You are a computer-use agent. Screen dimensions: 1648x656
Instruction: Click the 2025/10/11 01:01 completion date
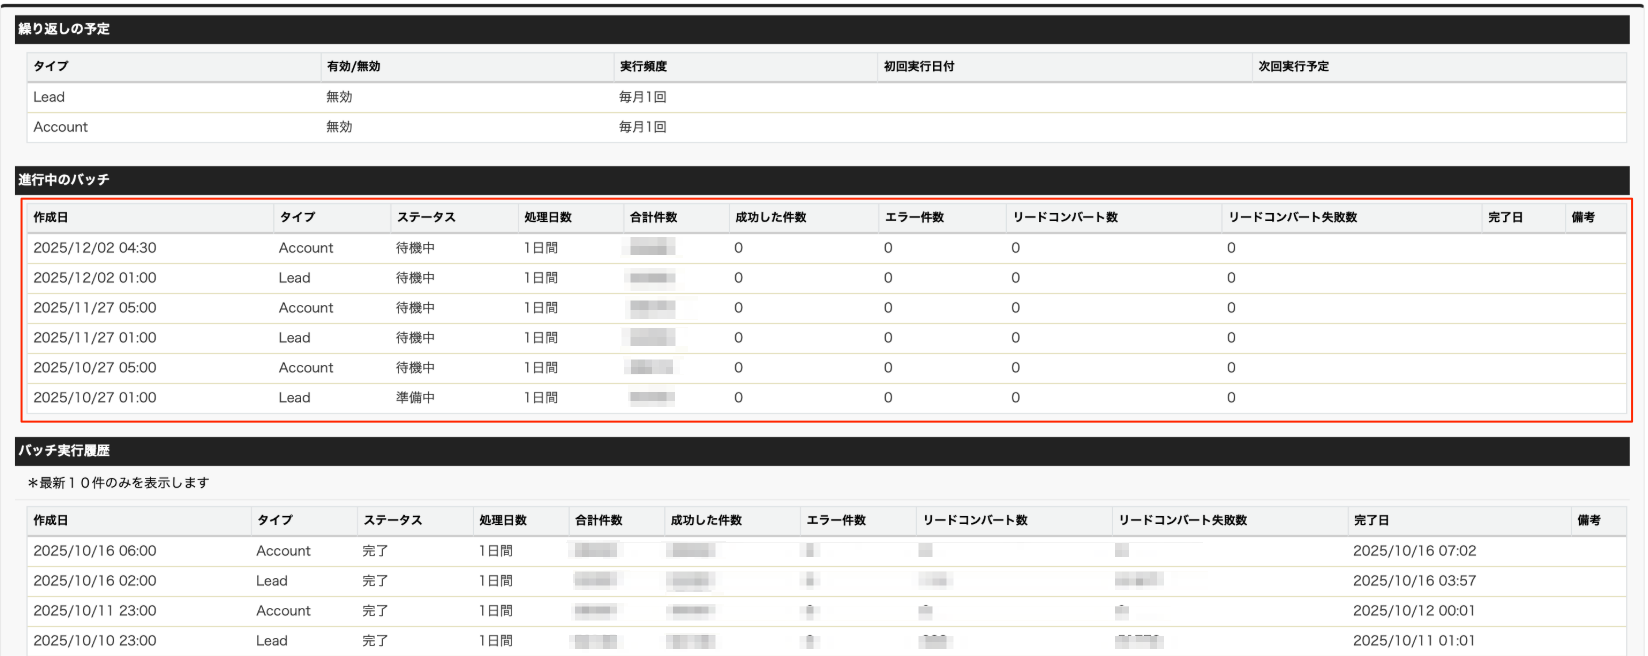coord(1414,641)
